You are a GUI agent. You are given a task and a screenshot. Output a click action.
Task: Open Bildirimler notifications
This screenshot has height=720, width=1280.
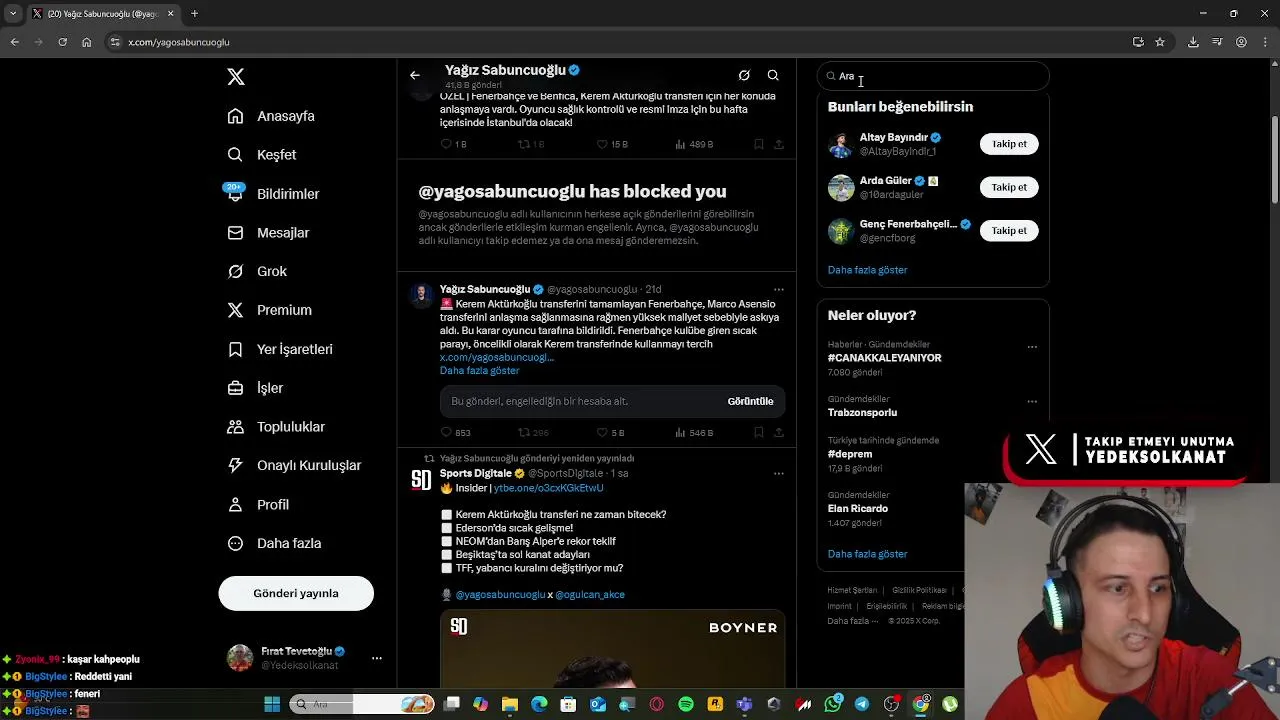(x=273, y=194)
